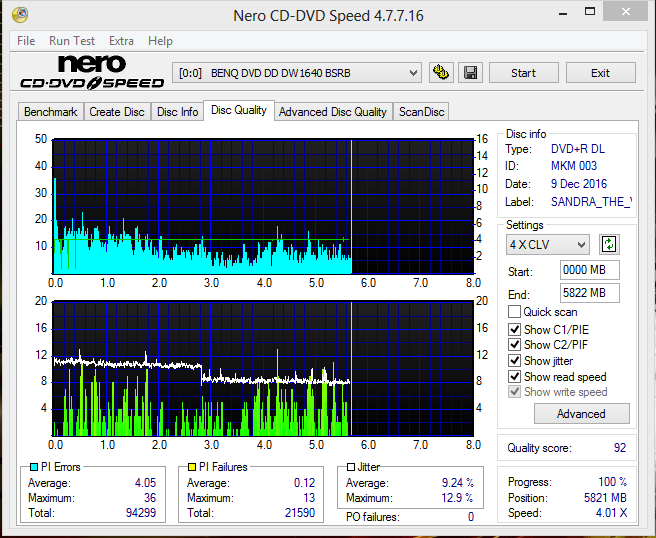Open the Extra menu
Viewport: 656px width, 538px height.
(x=121, y=41)
